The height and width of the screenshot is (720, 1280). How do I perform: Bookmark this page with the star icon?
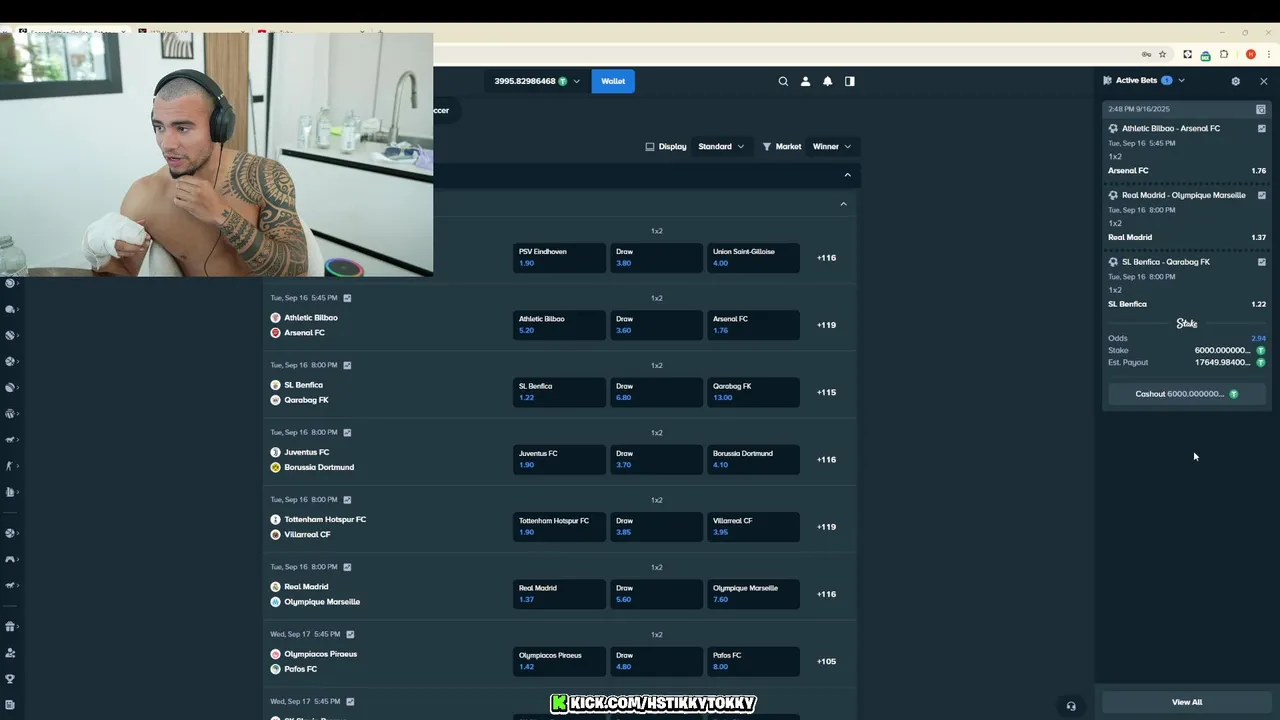point(1162,55)
